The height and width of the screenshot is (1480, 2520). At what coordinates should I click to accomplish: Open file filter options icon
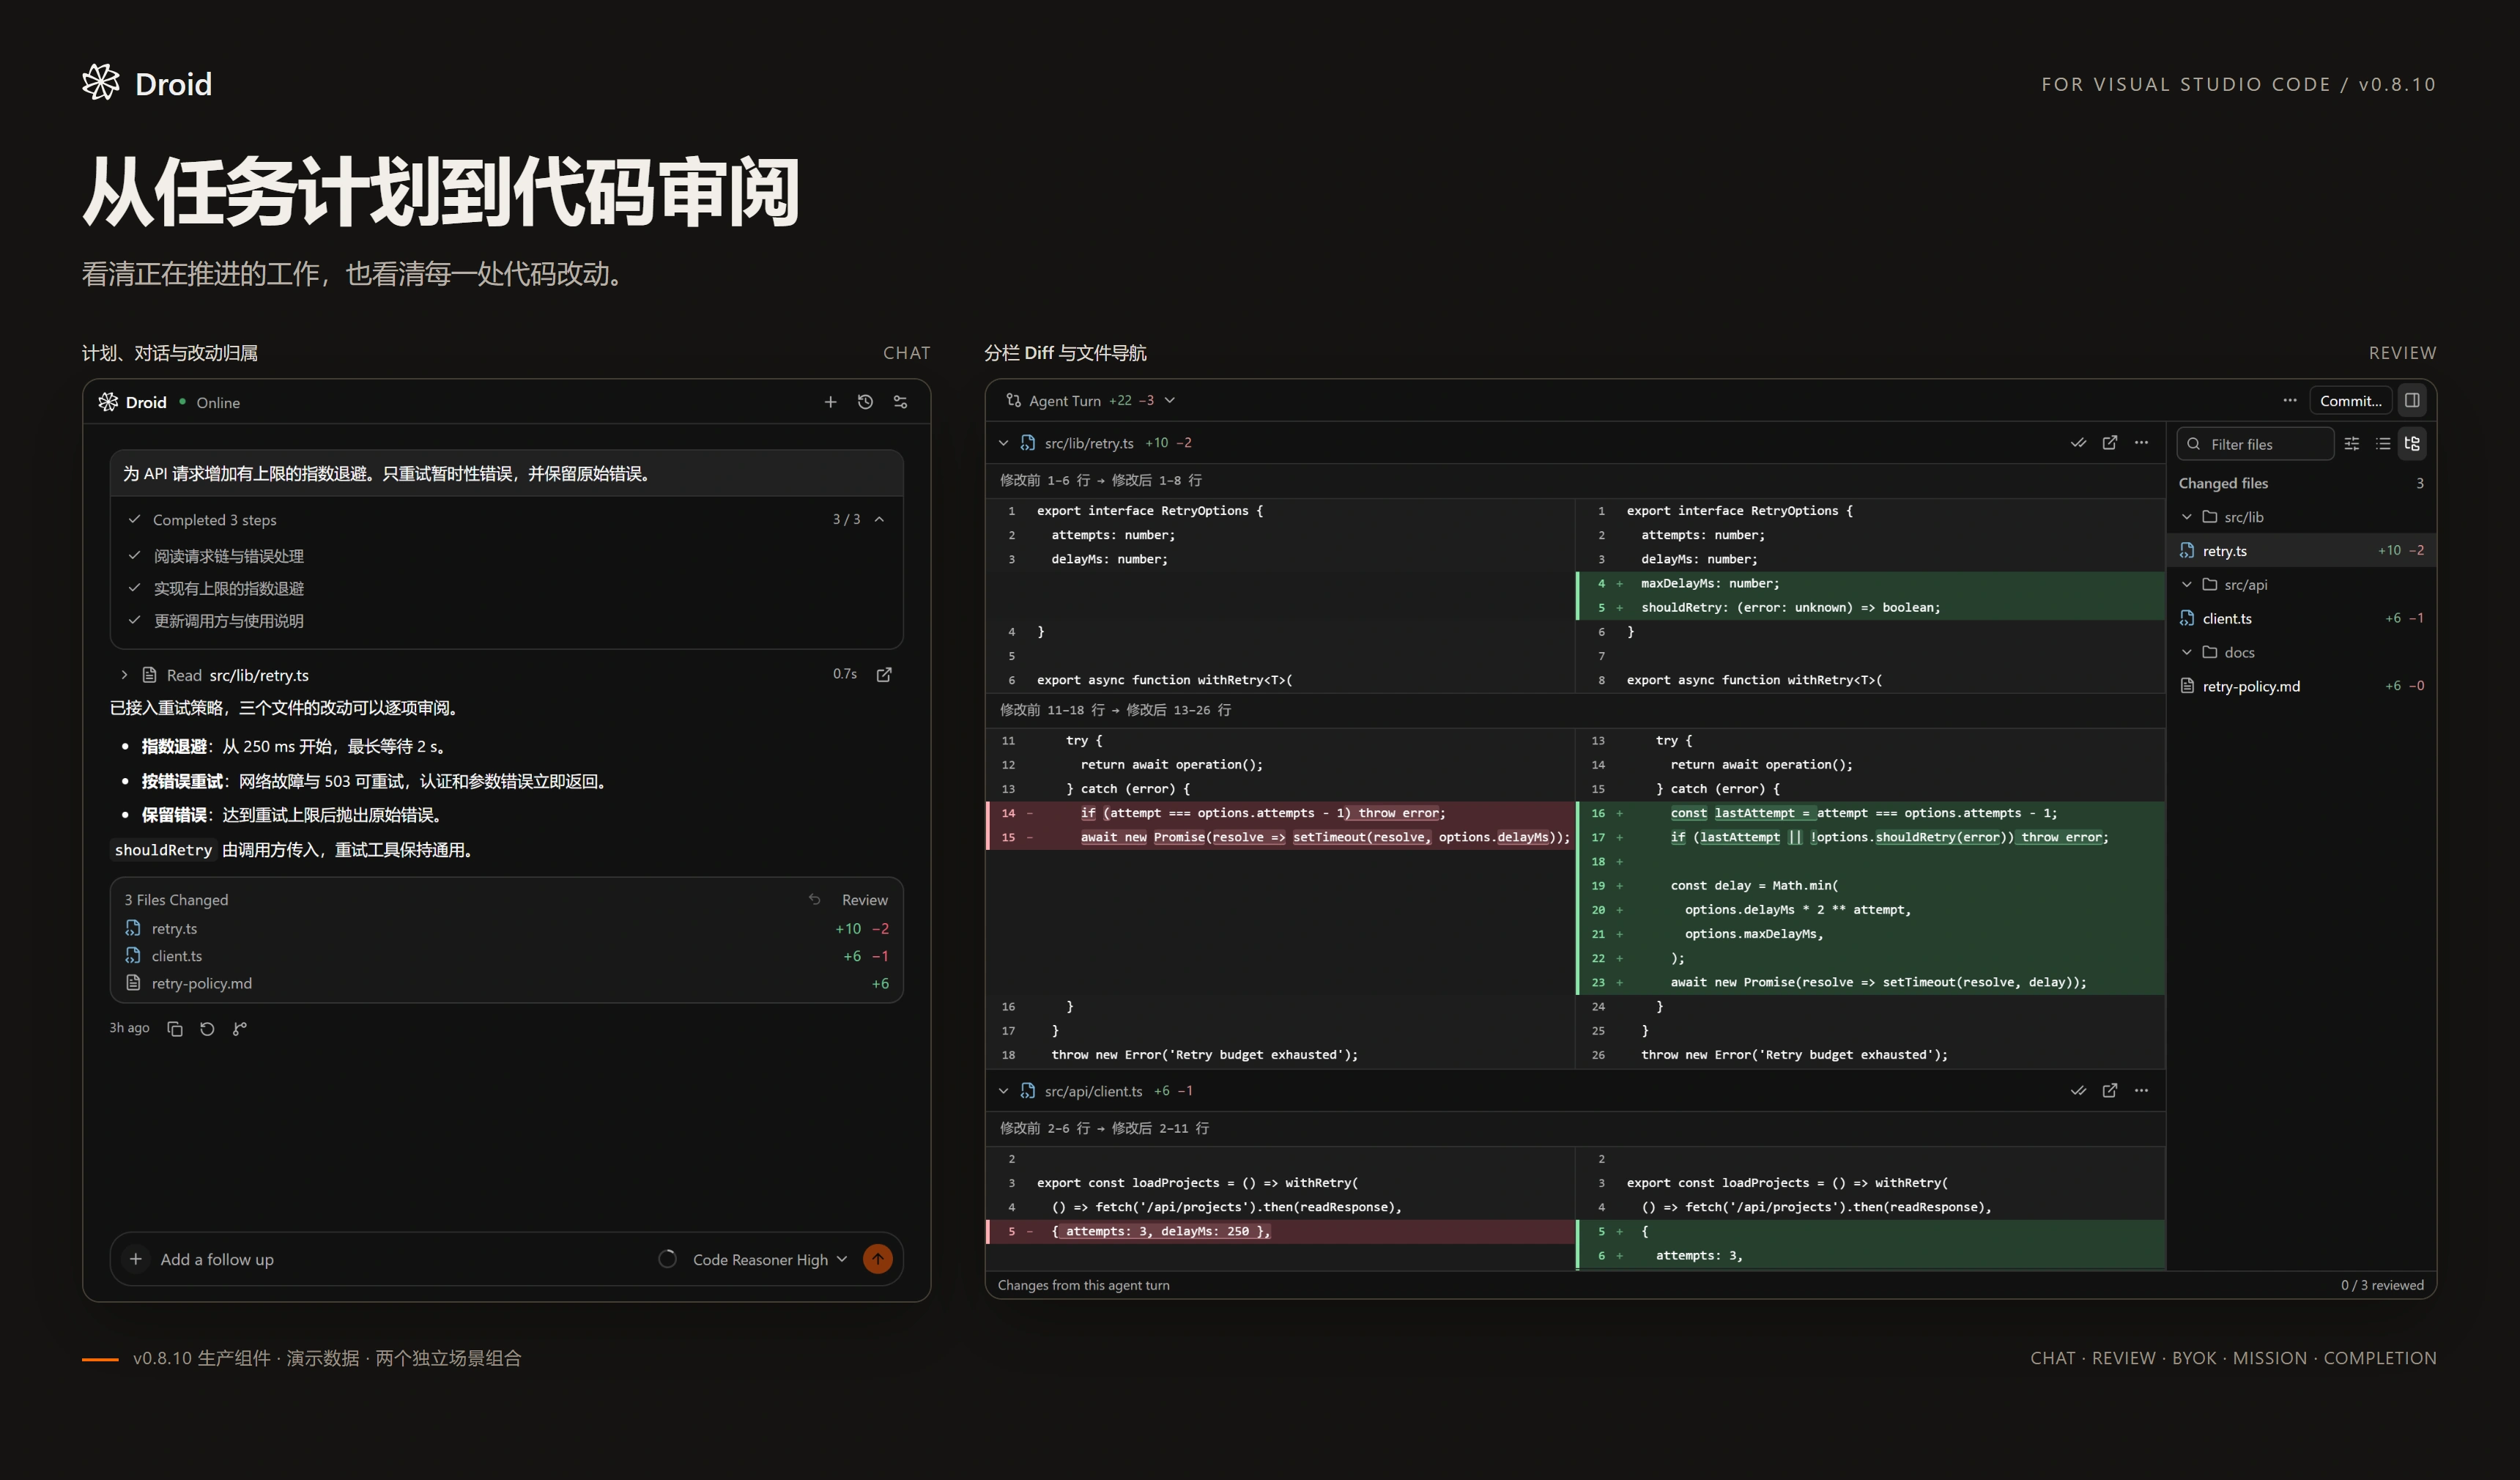(2352, 444)
